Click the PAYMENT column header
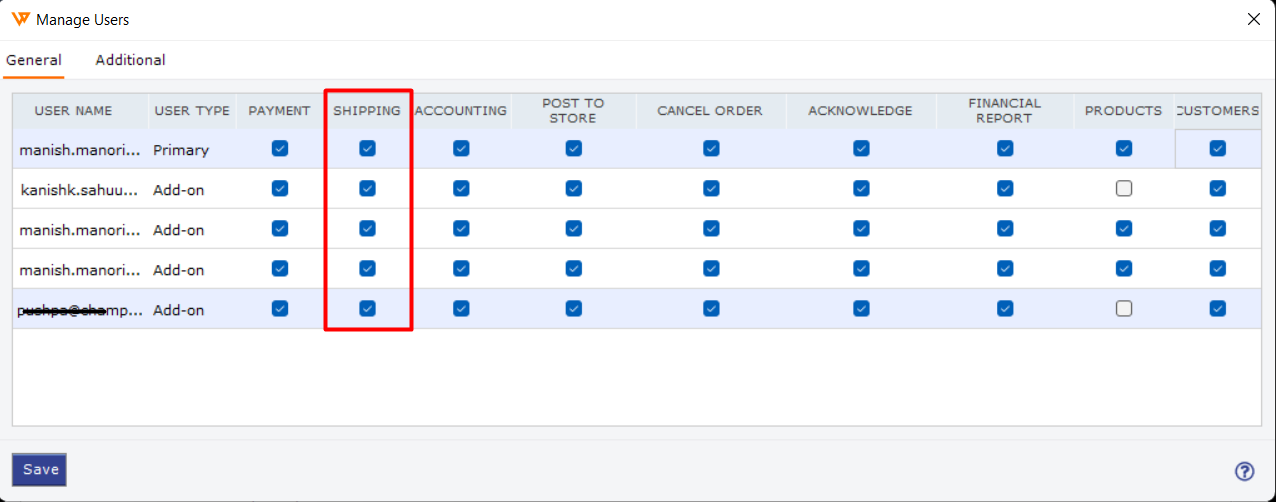The image size is (1276, 502). (280, 111)
